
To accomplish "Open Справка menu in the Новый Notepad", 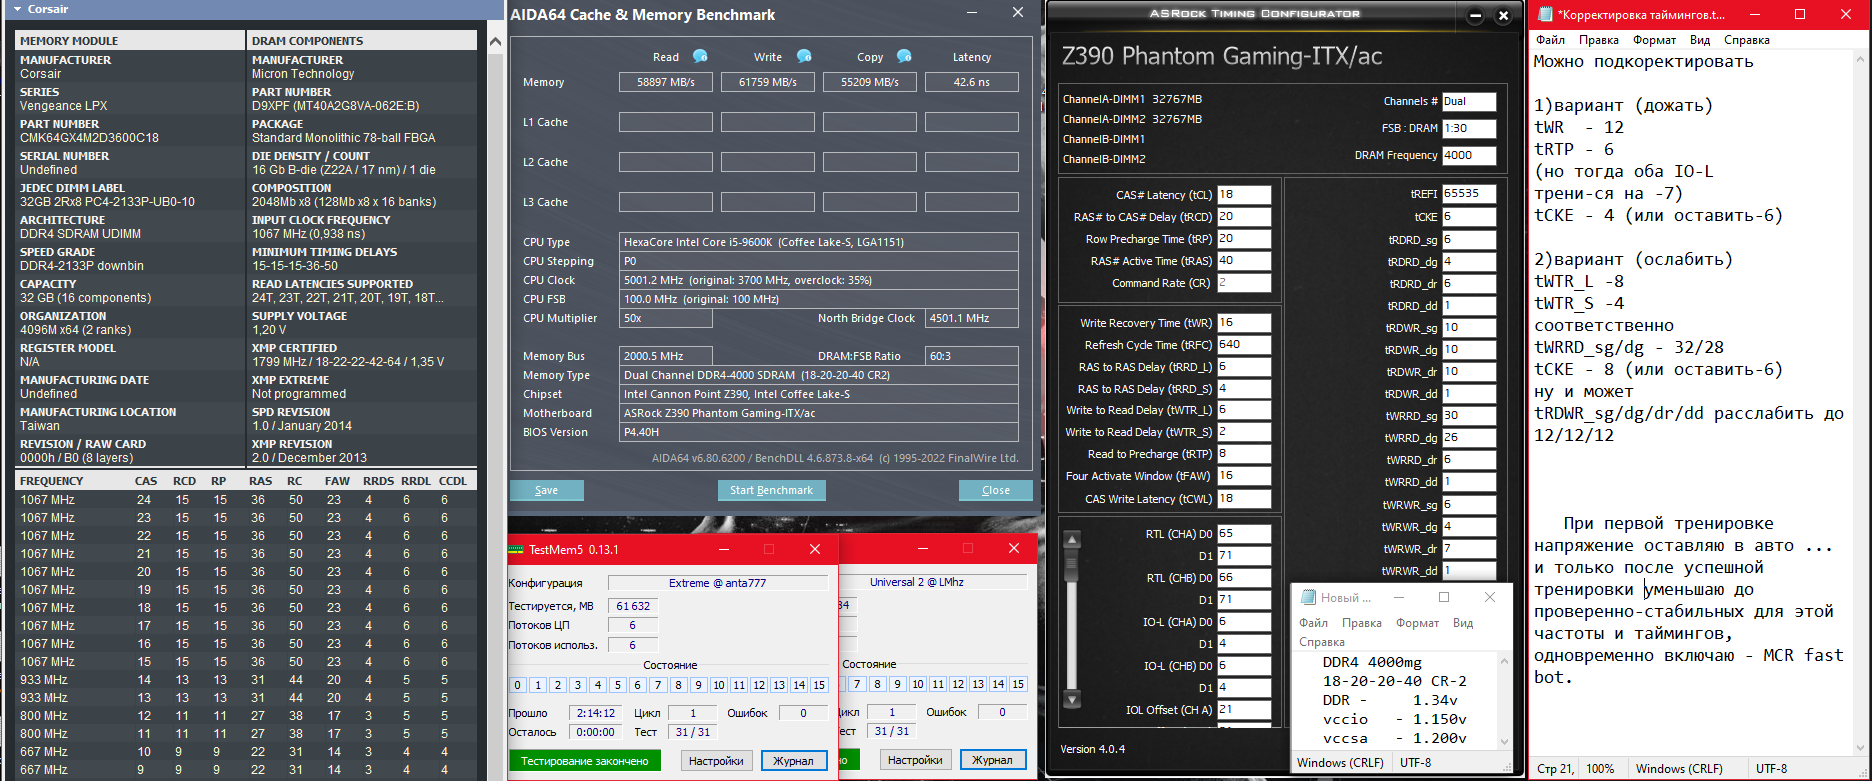I will (1321, 642).
